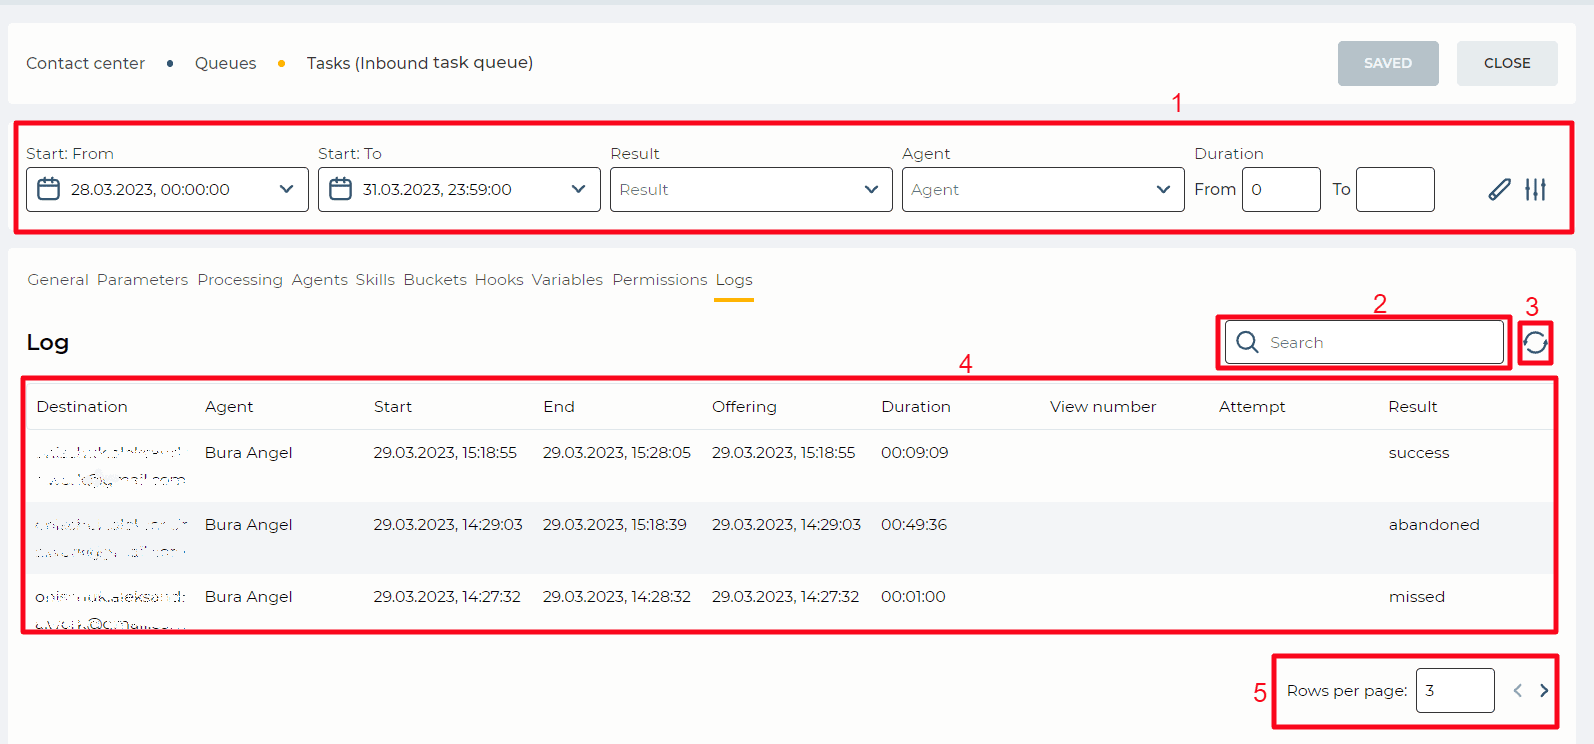
Task: Click the Offering column header
Action: [744, 407]
